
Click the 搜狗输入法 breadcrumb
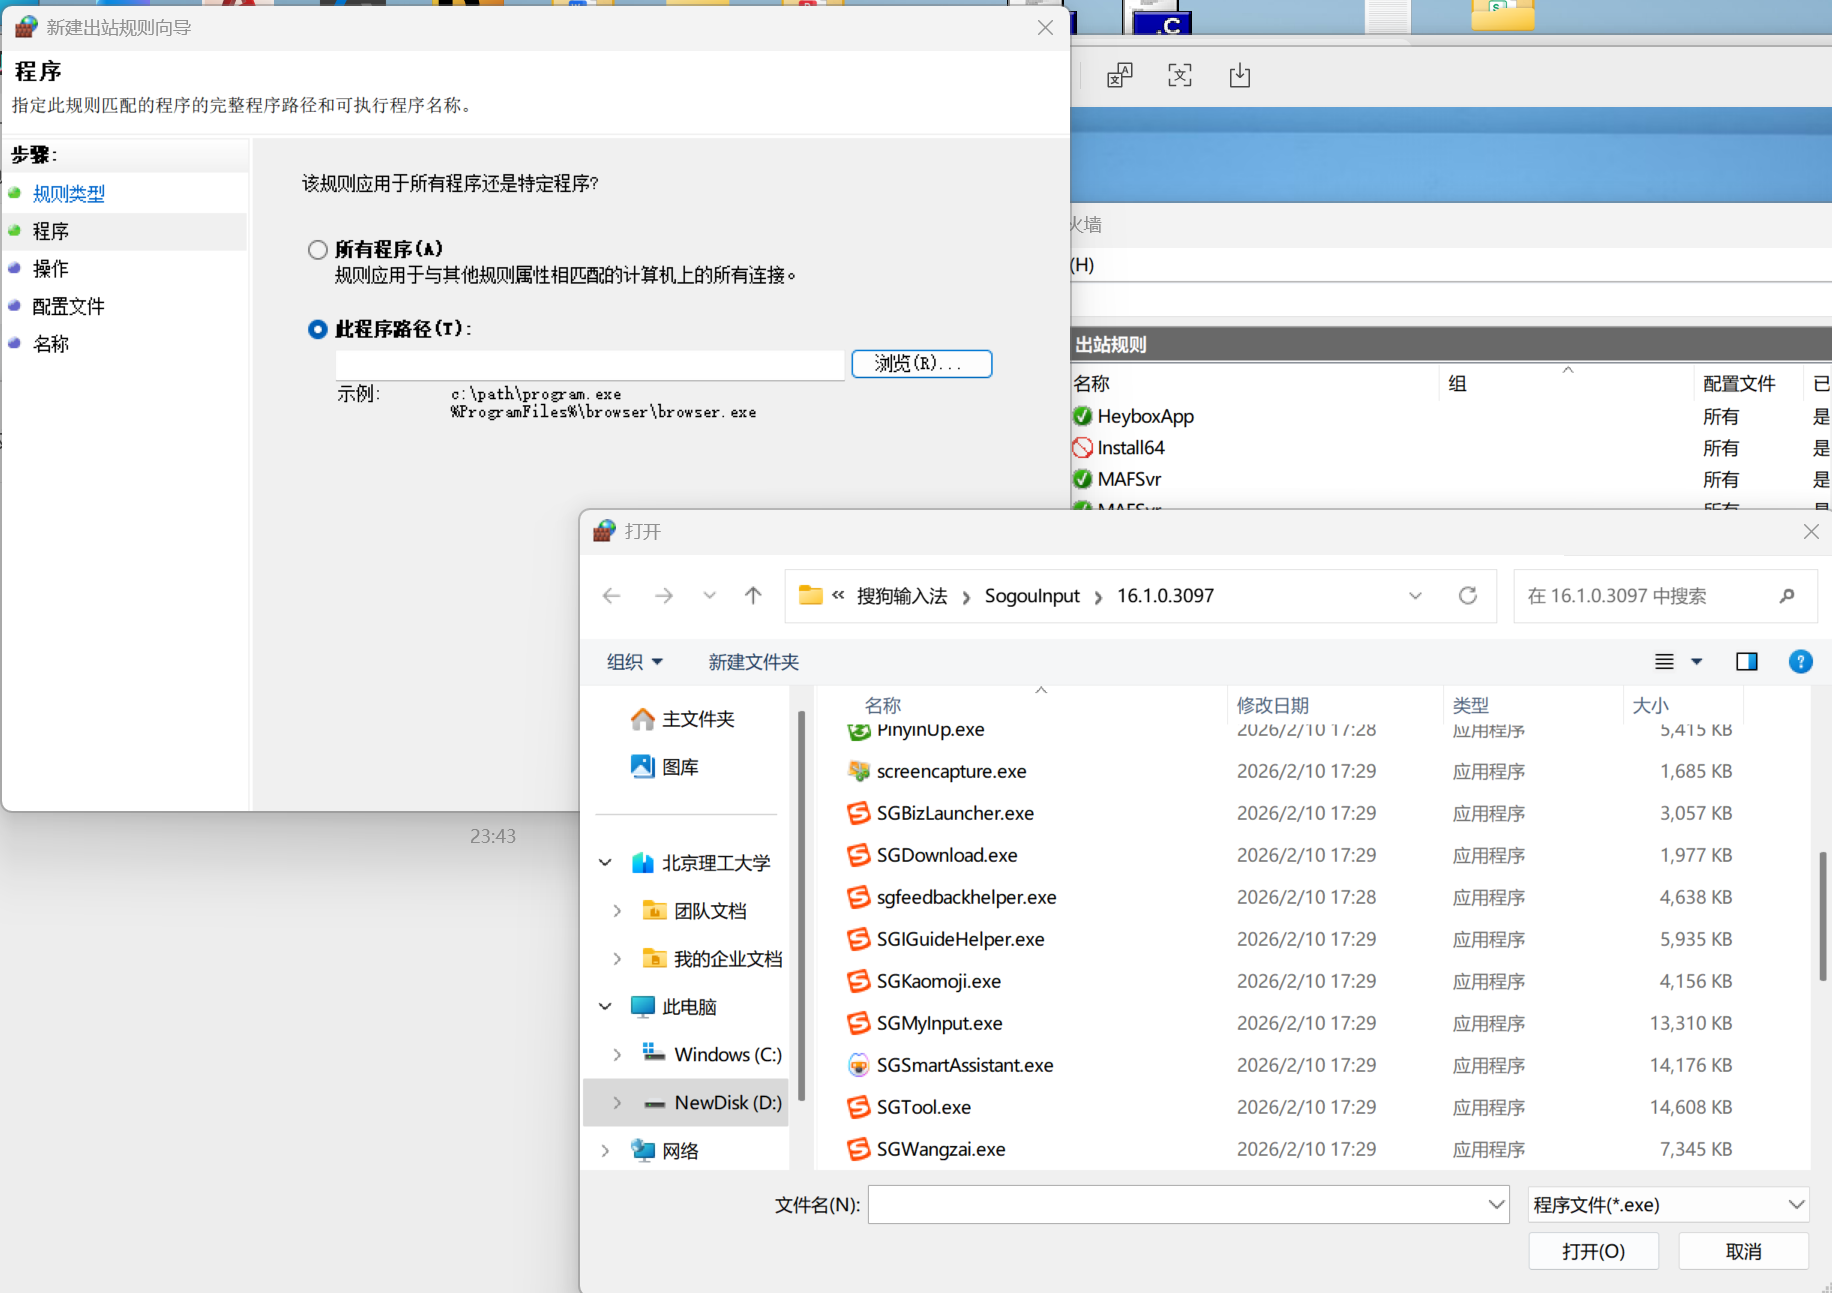[x=902, y=596]
